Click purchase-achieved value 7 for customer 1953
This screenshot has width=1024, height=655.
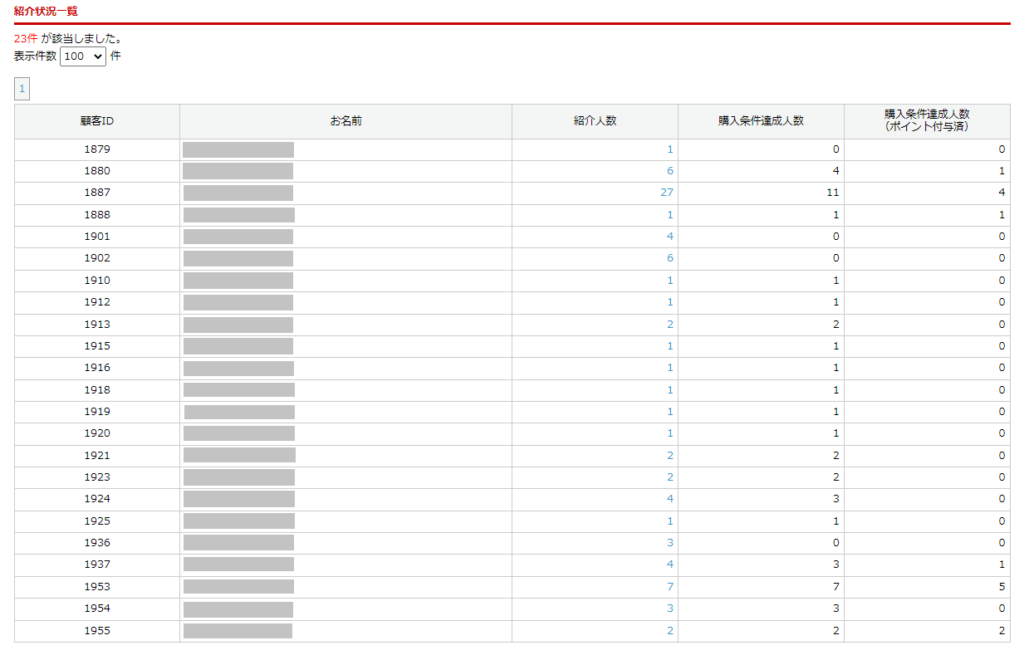pyautogui.click(x=835, y=586)
